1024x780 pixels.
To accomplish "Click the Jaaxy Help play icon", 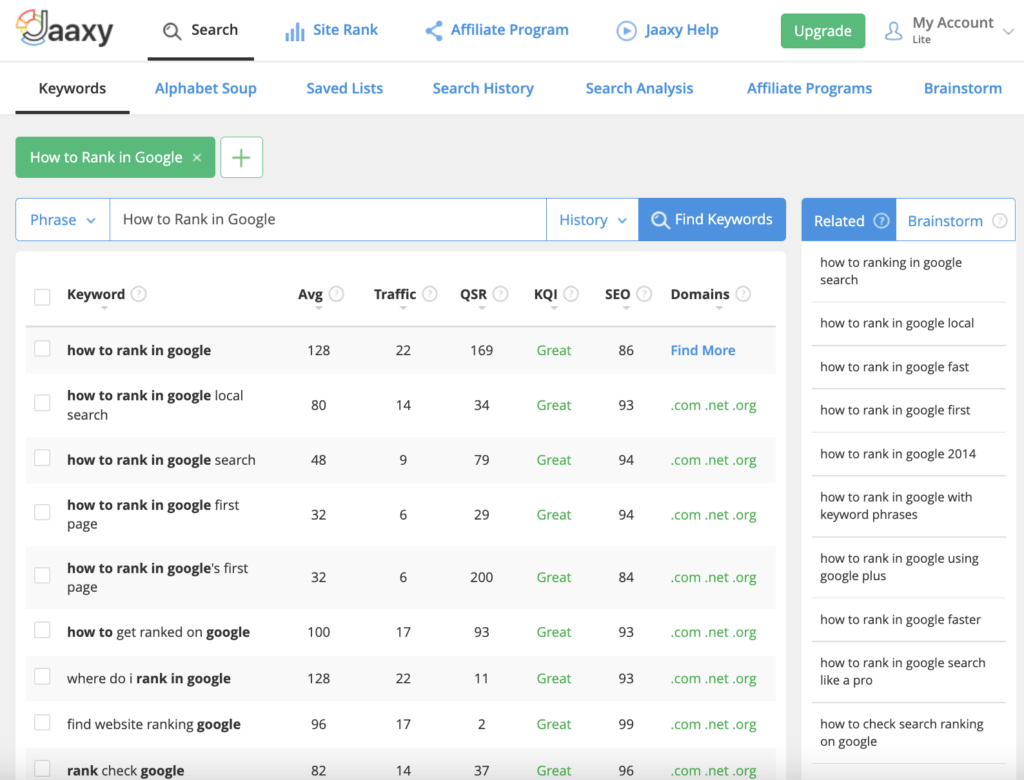I will point(626,31).
